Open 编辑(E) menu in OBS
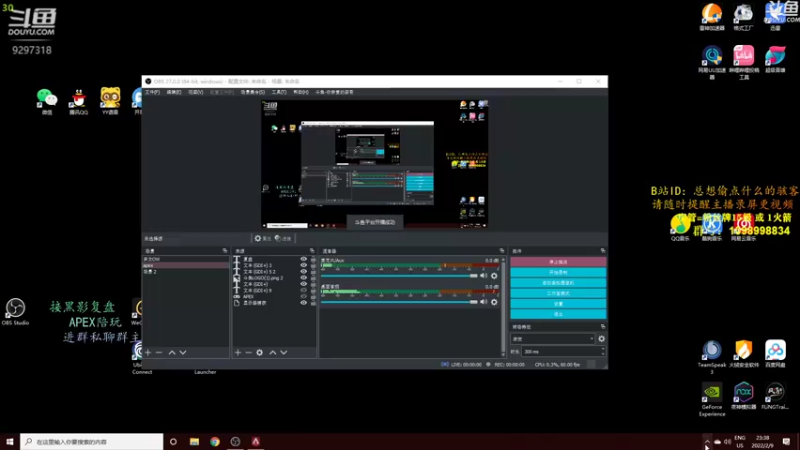The height and width of the screenshot is (450, 800). click(174, 92)
